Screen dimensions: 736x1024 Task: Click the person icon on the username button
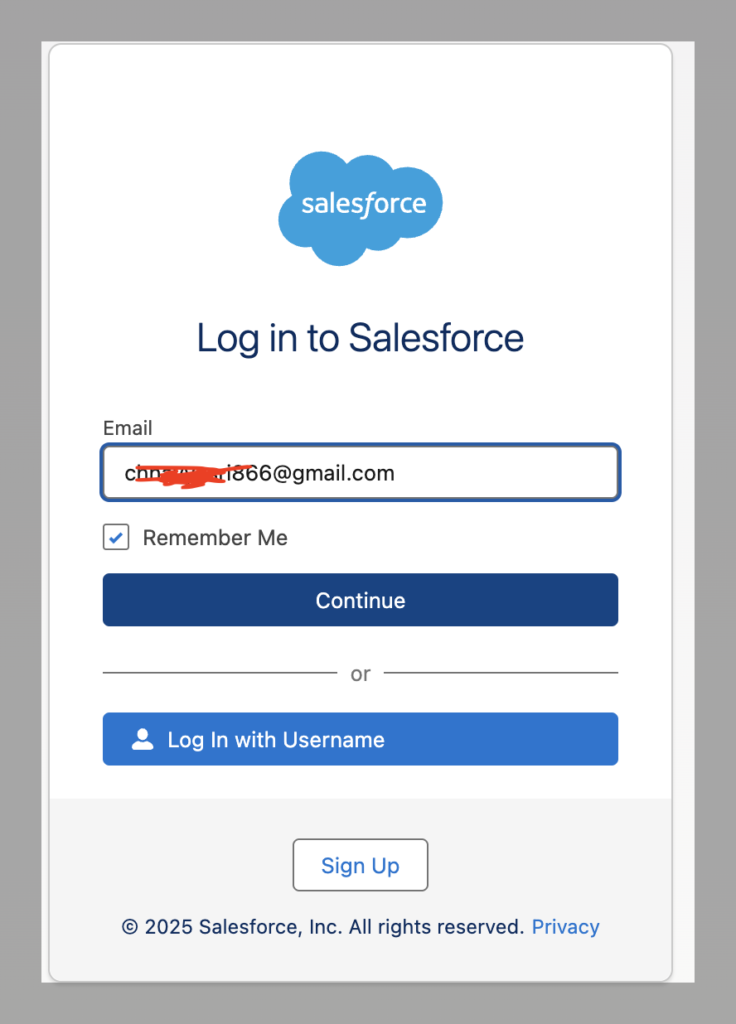143,740
